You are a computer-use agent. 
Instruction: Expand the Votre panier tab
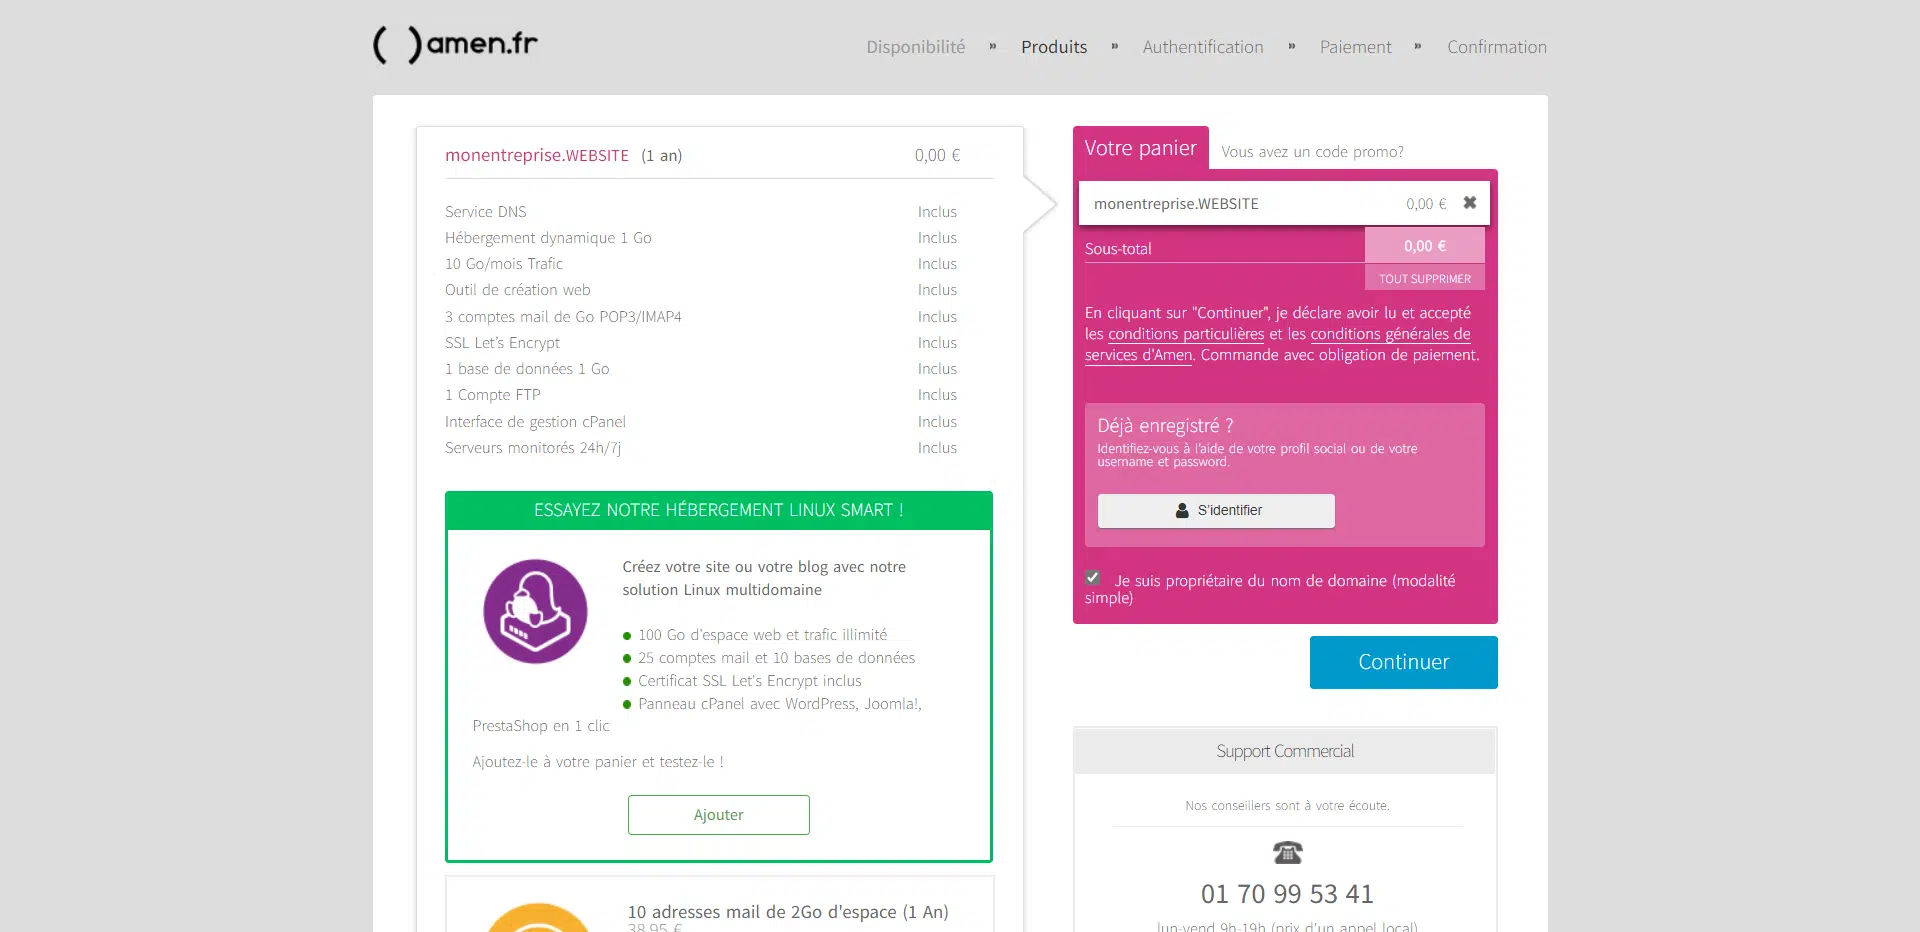pos(1140,148)
